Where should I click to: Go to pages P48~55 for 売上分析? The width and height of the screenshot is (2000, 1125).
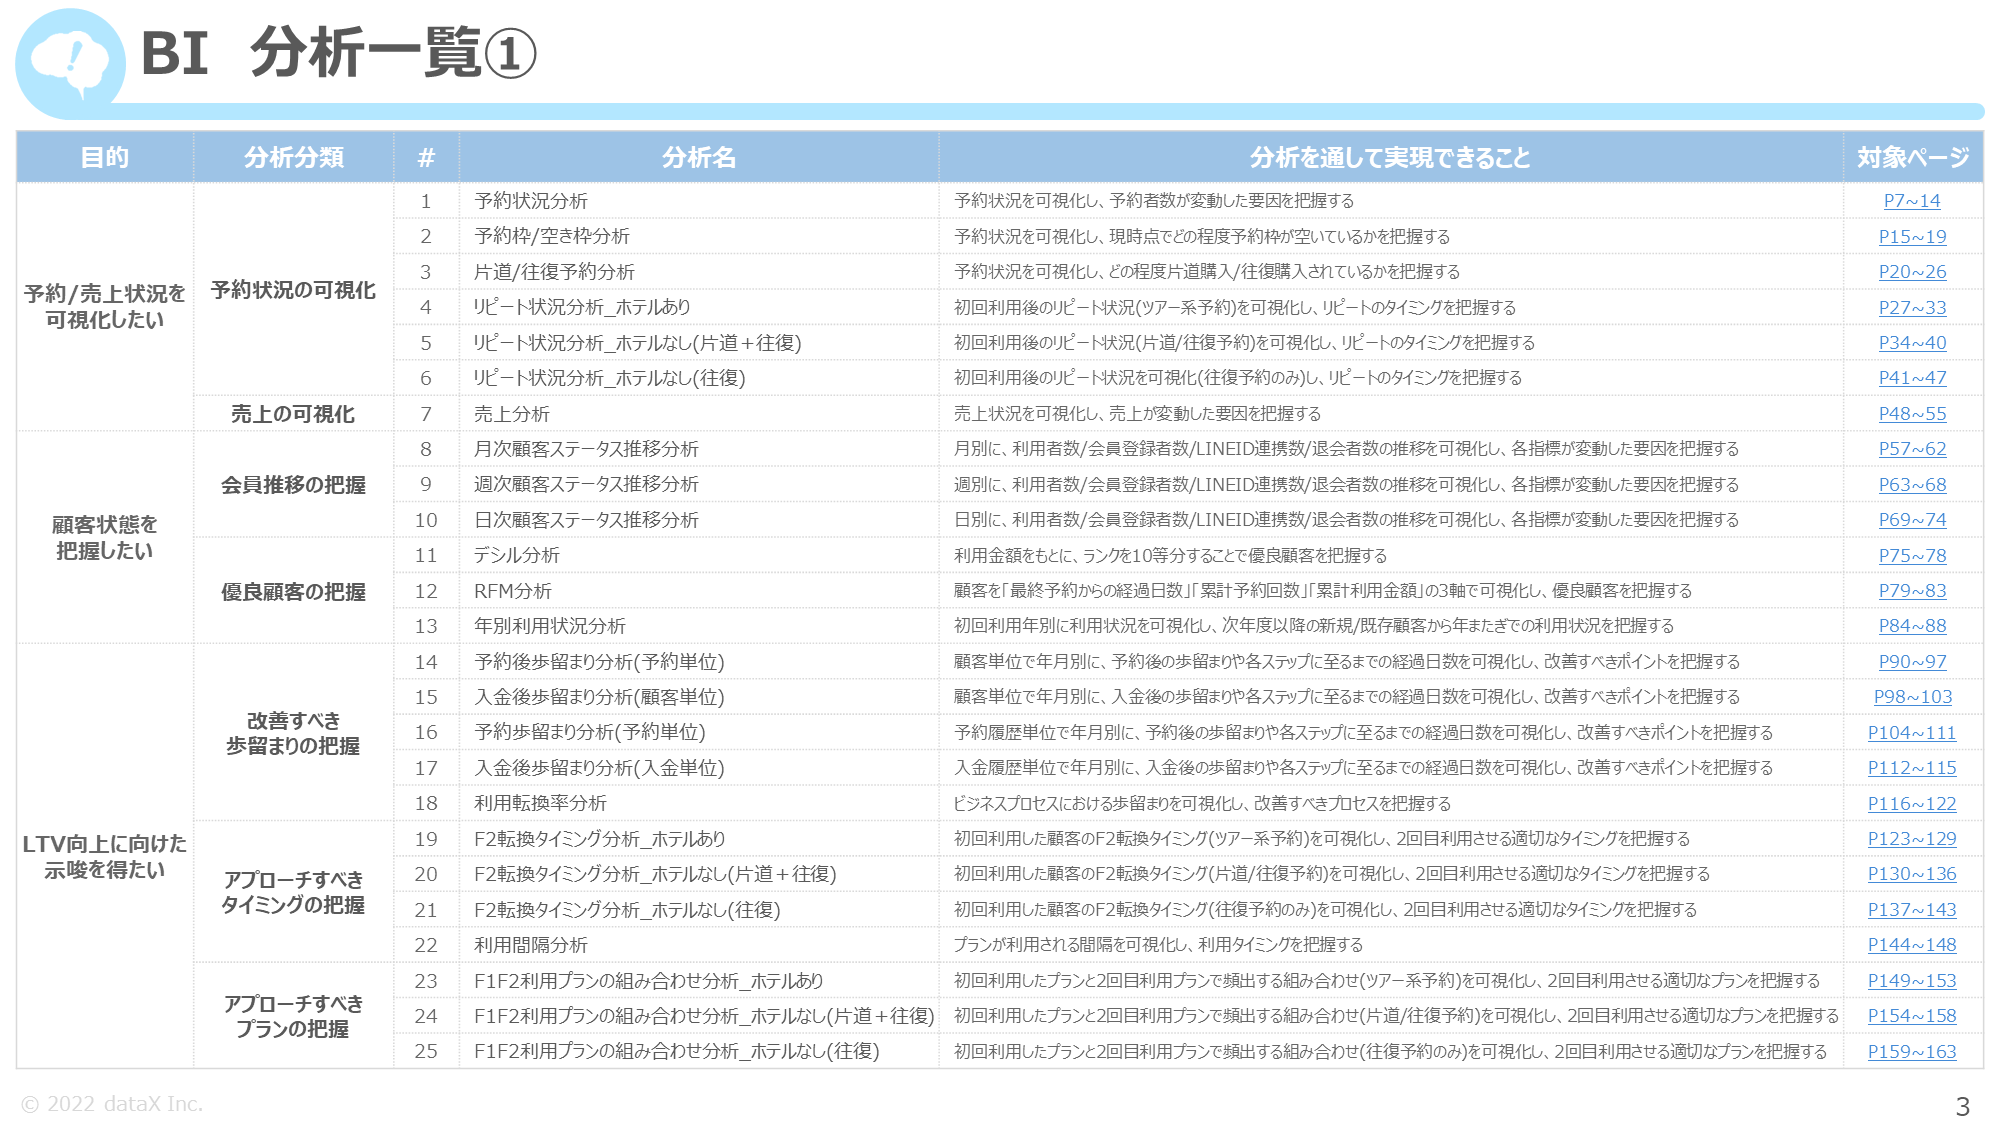tap(1912, 414)
